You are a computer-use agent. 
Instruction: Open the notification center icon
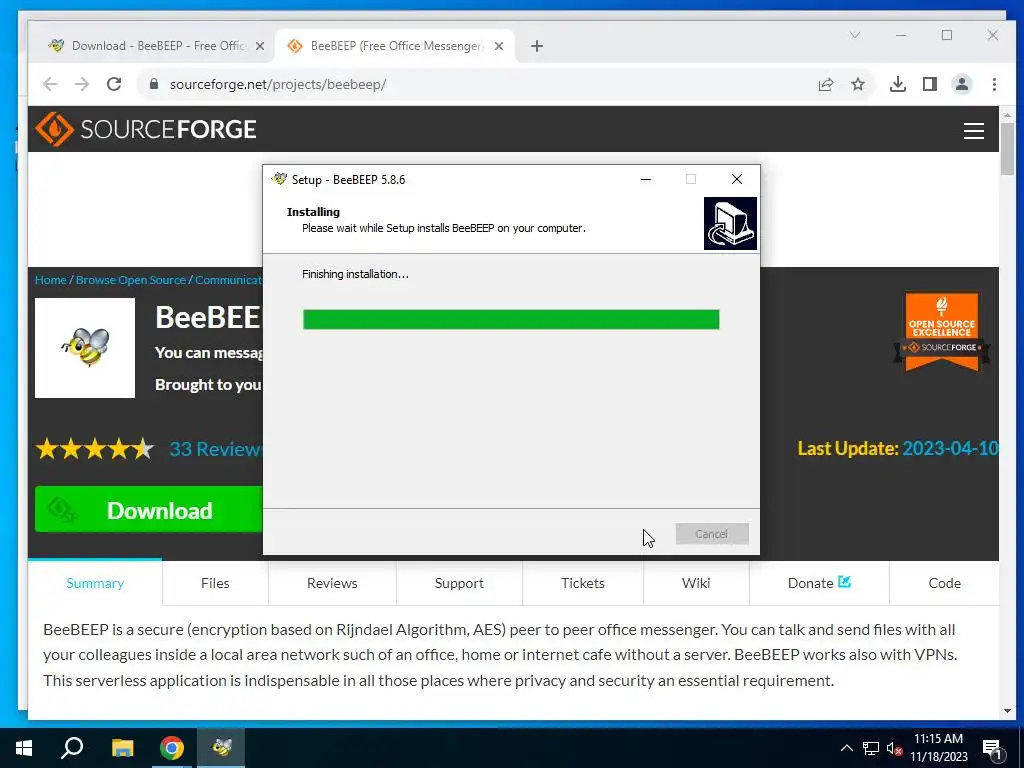(993, 749)
